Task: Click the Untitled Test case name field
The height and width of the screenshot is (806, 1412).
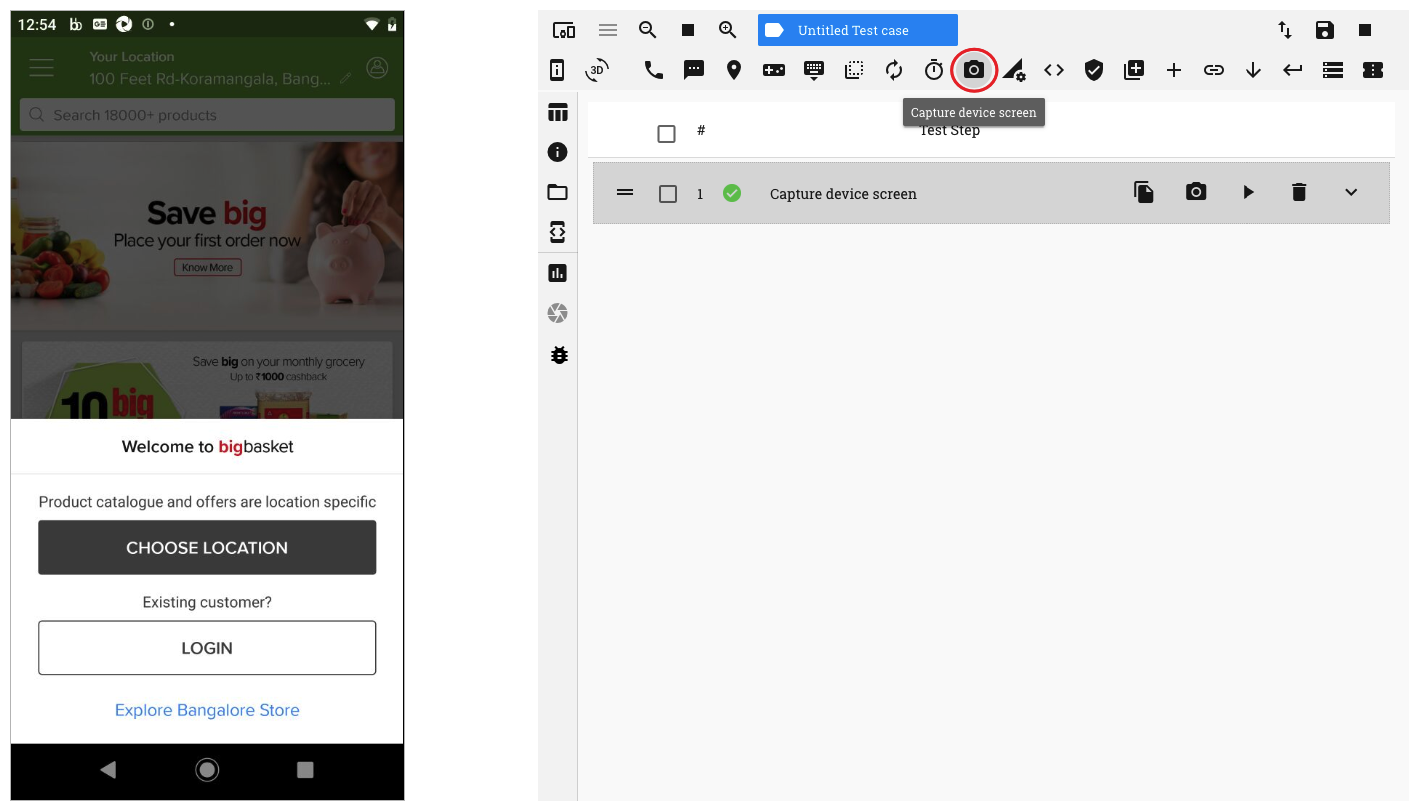Action: [x=857, y=30]
